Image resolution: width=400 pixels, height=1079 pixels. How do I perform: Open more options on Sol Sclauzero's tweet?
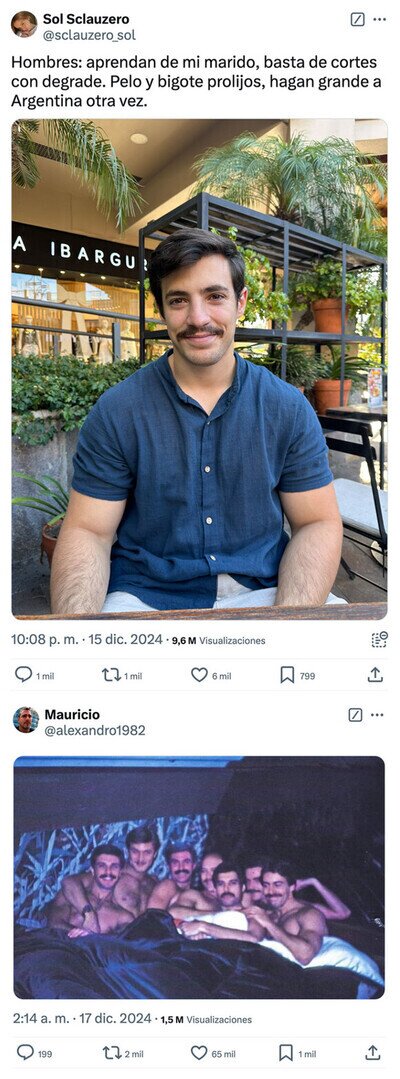pyautogui.click(x=379, y=19)
